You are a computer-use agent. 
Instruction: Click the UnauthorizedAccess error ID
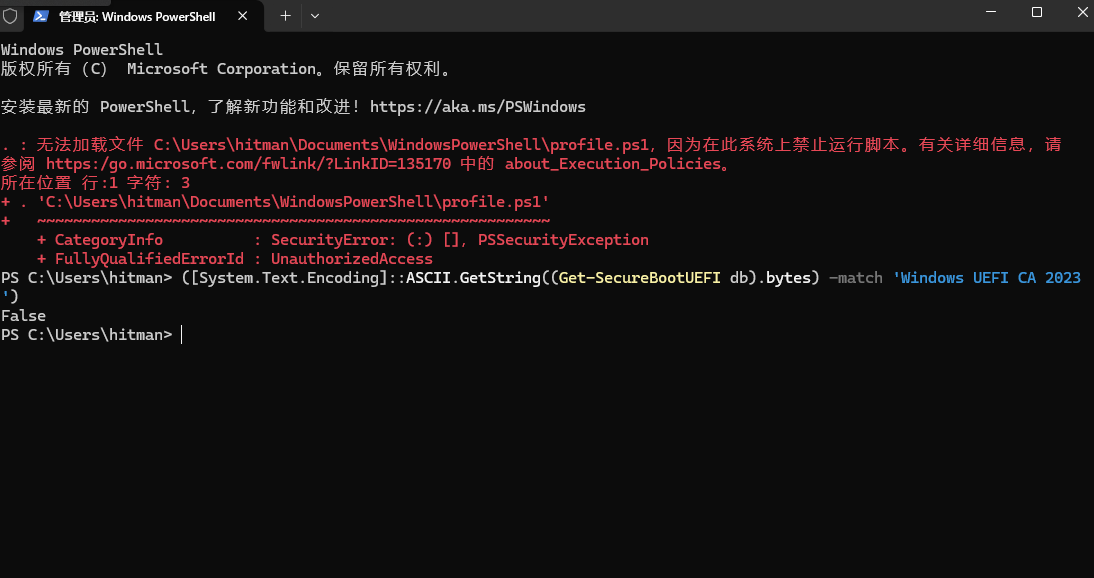pos(352,259)
